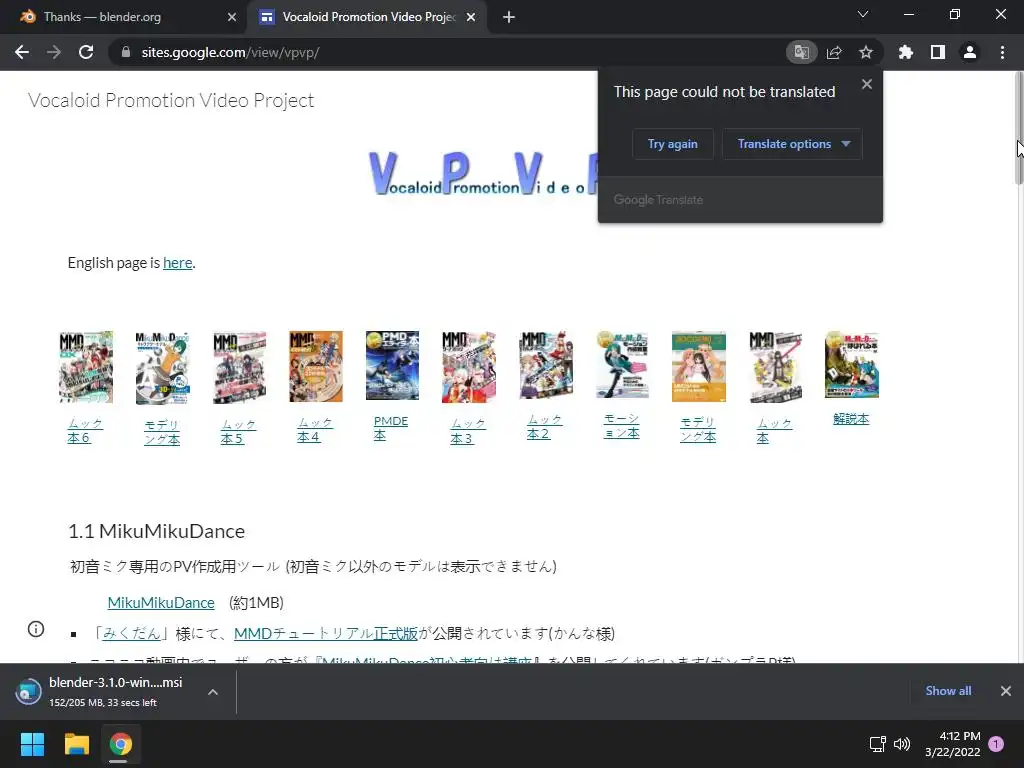Click the address bar URL
Image resolution: width=1024 pixels, height=768 pixels.
(230, 52)
